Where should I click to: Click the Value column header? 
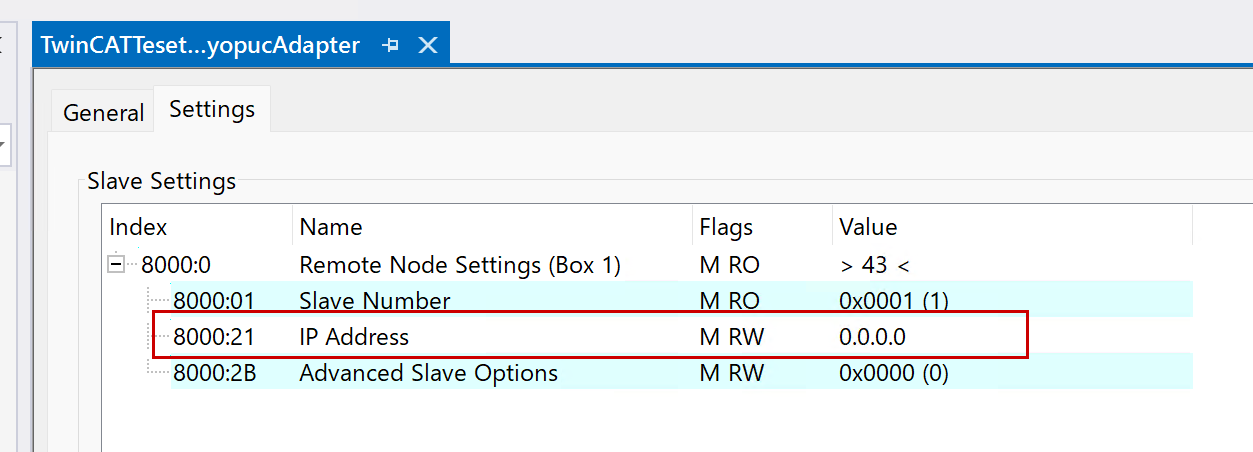[868, 227]
